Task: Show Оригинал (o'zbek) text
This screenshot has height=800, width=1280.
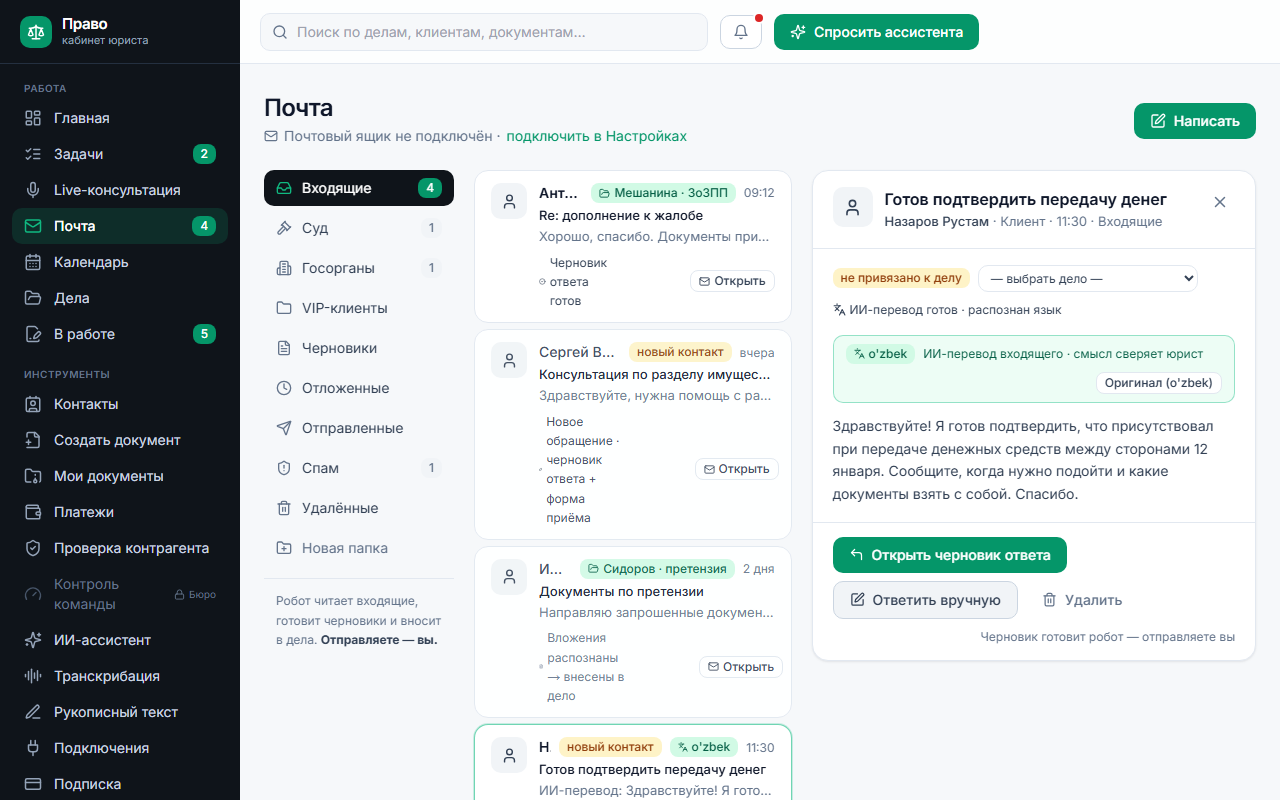Action: pos(1159,383)
